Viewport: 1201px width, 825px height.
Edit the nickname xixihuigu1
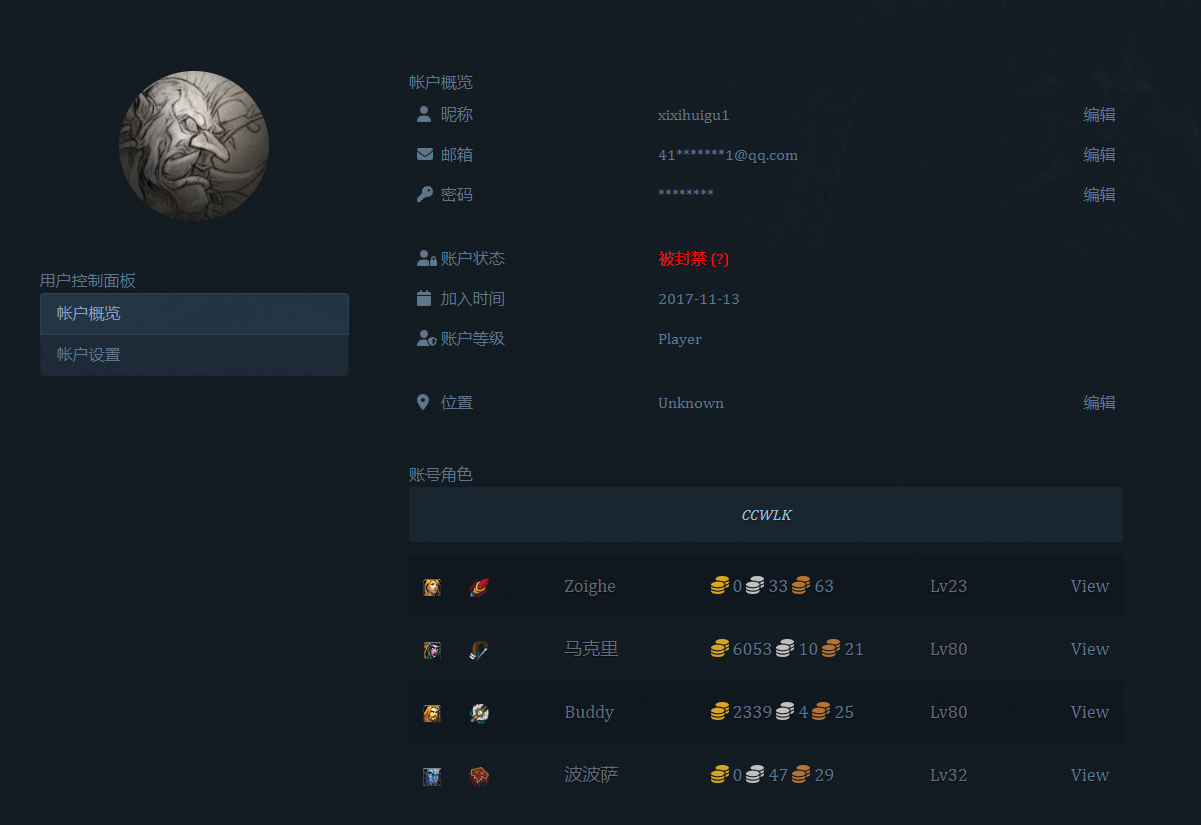pyautogui.click(x=1099, y=115)
